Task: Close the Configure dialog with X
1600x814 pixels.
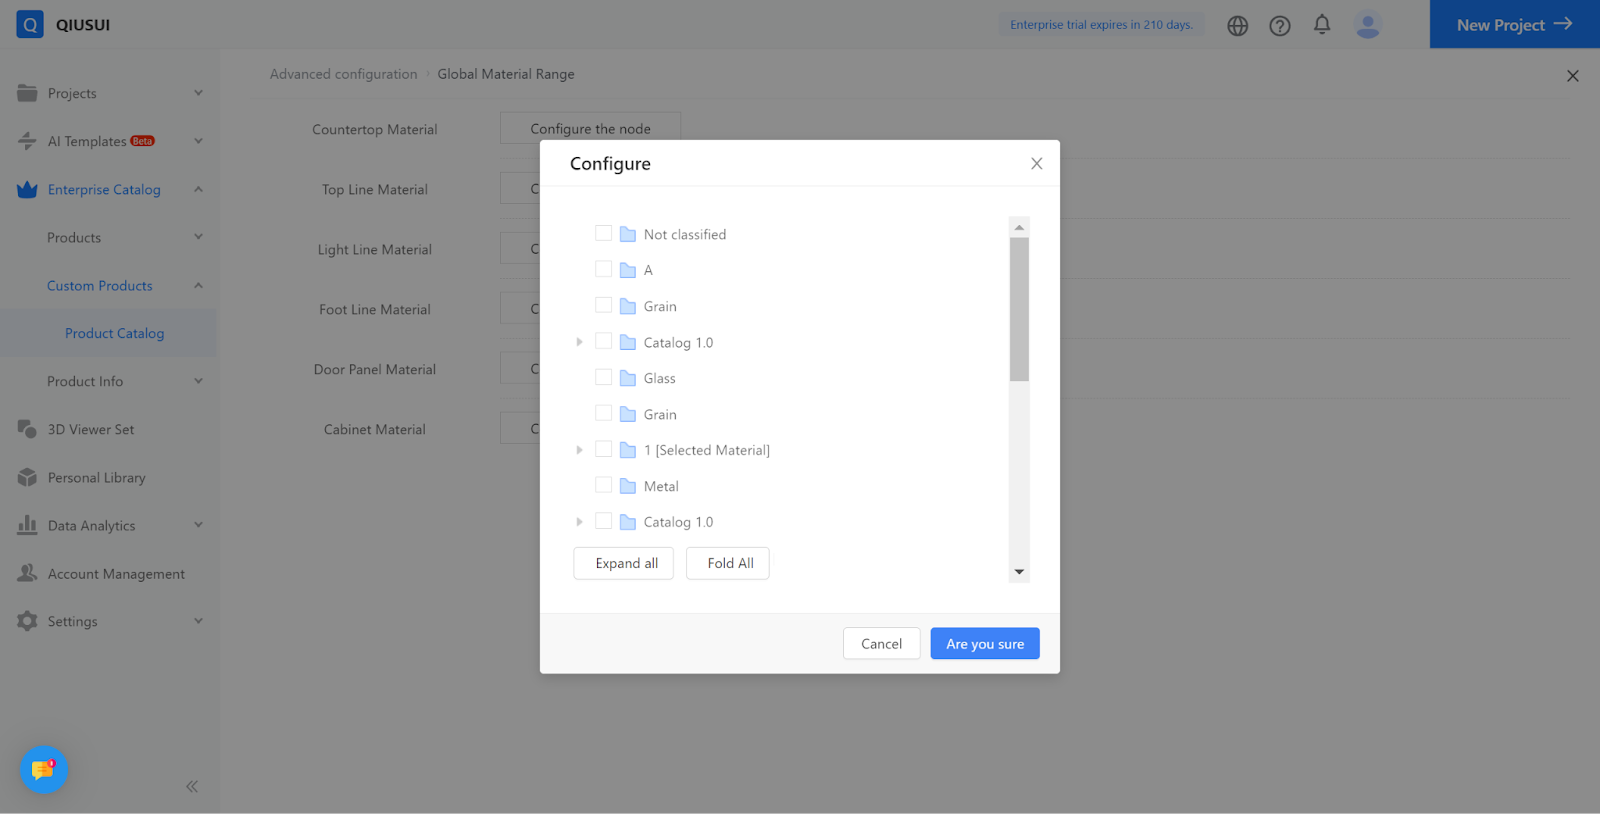Action: 1037,164
